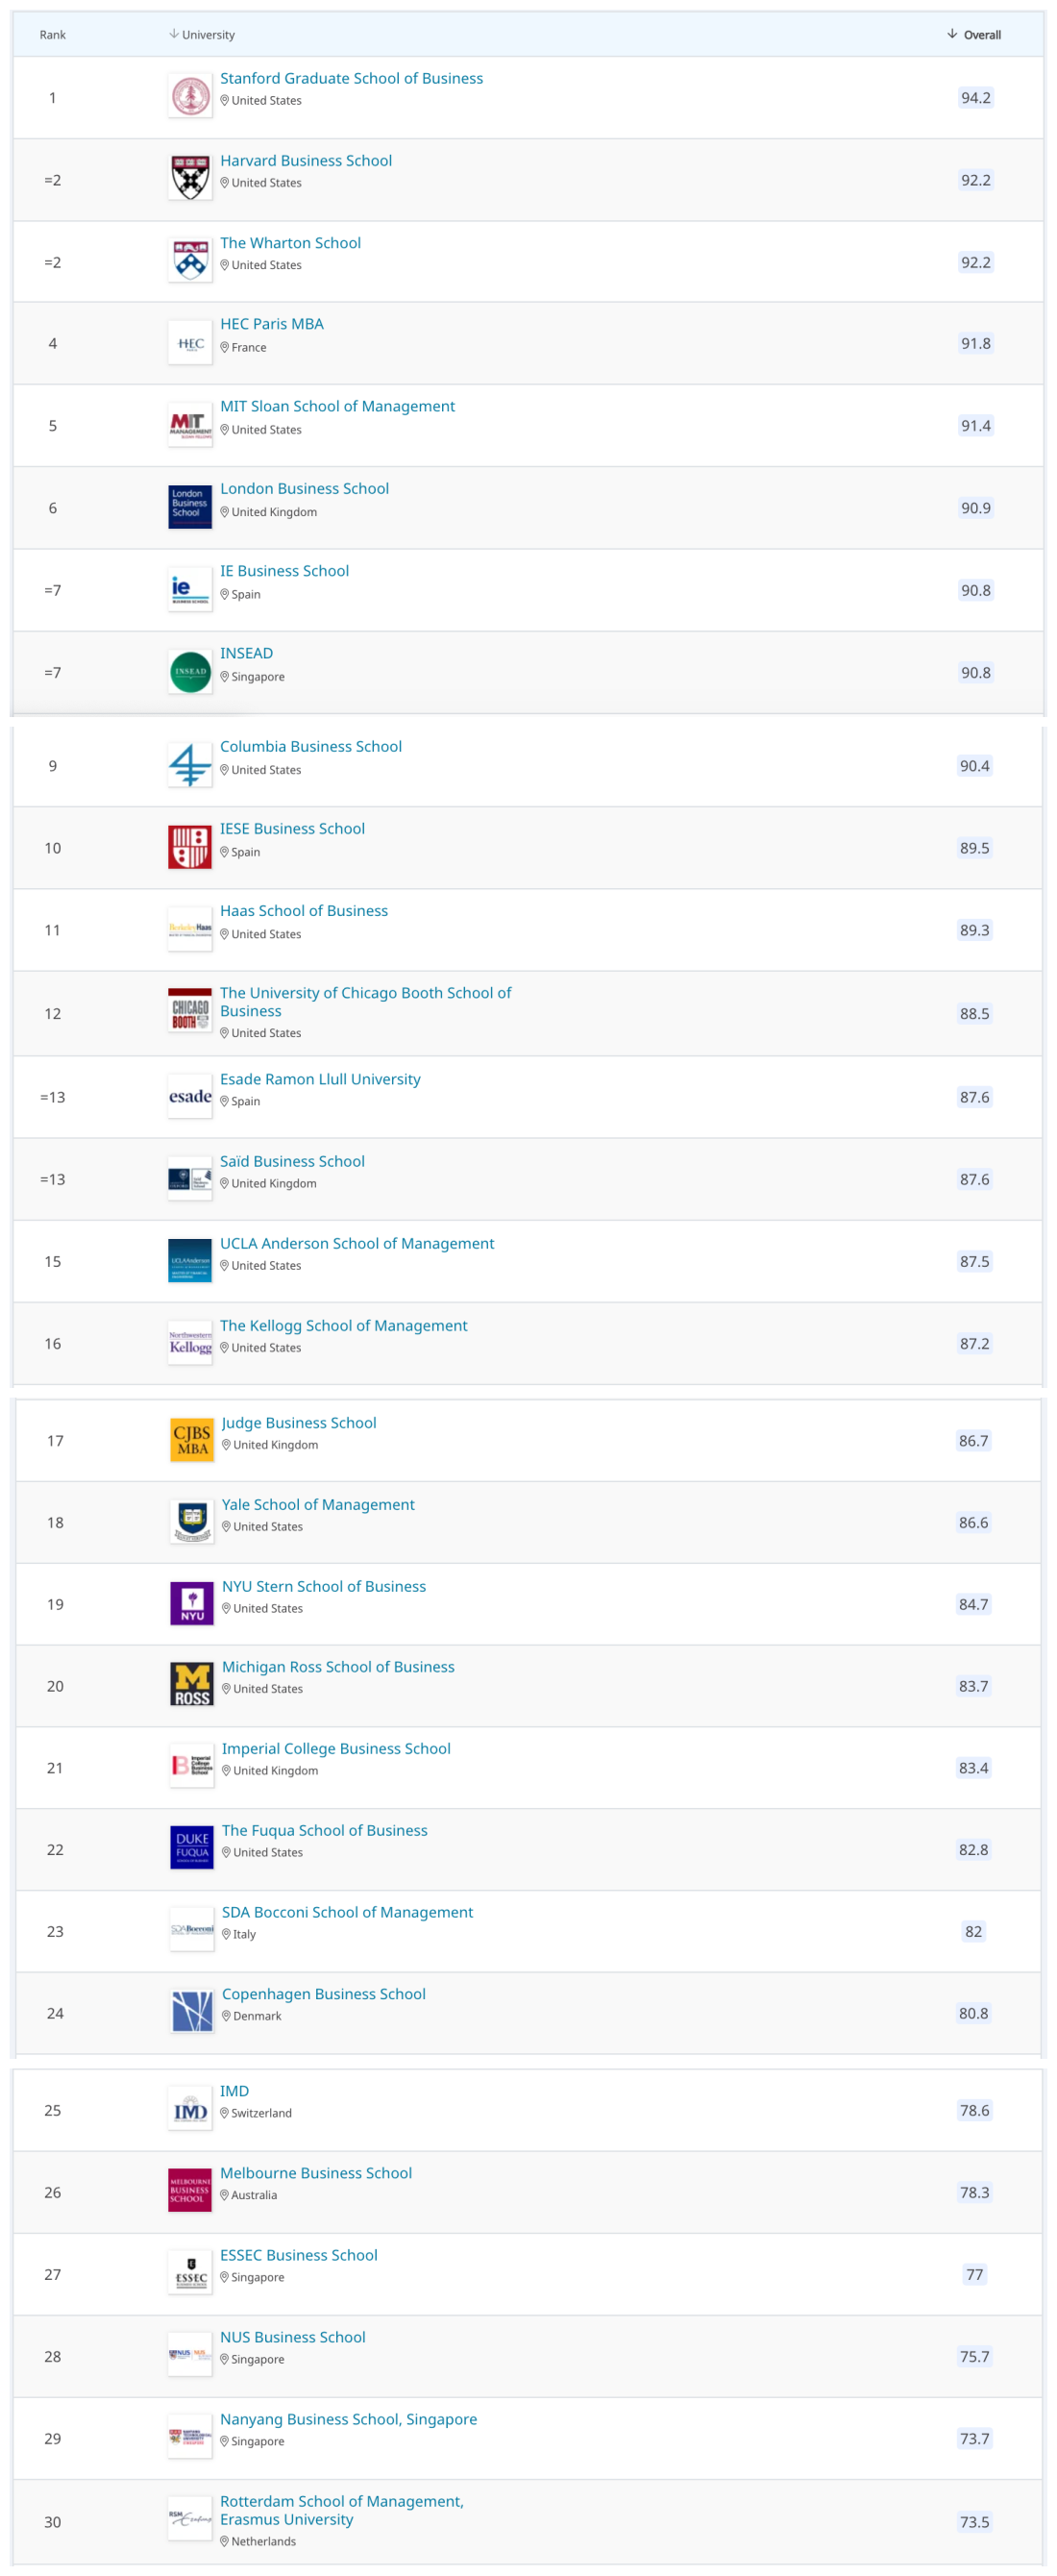The image size is (1057, 2576).
Task: Click the Northwestern Kellogg logo
Action: click(190, 1342)
